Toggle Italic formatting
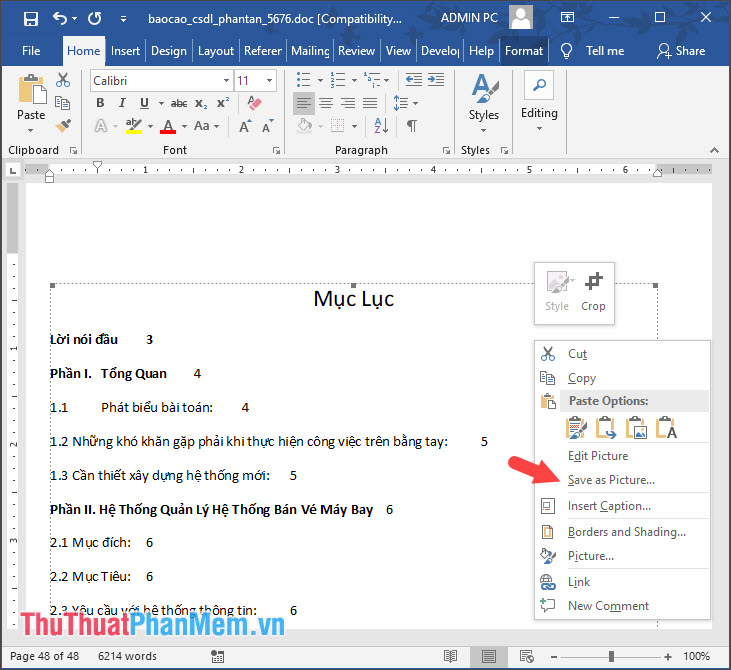 tap(122, 103)
